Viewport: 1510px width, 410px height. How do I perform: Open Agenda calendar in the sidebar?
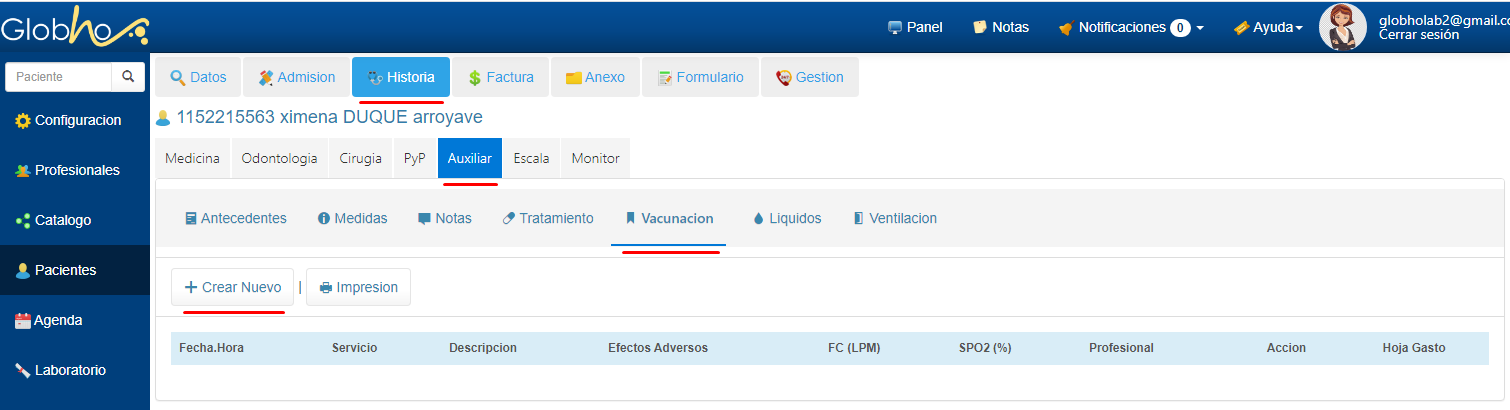pyautogui.click(x=48, y=320)
